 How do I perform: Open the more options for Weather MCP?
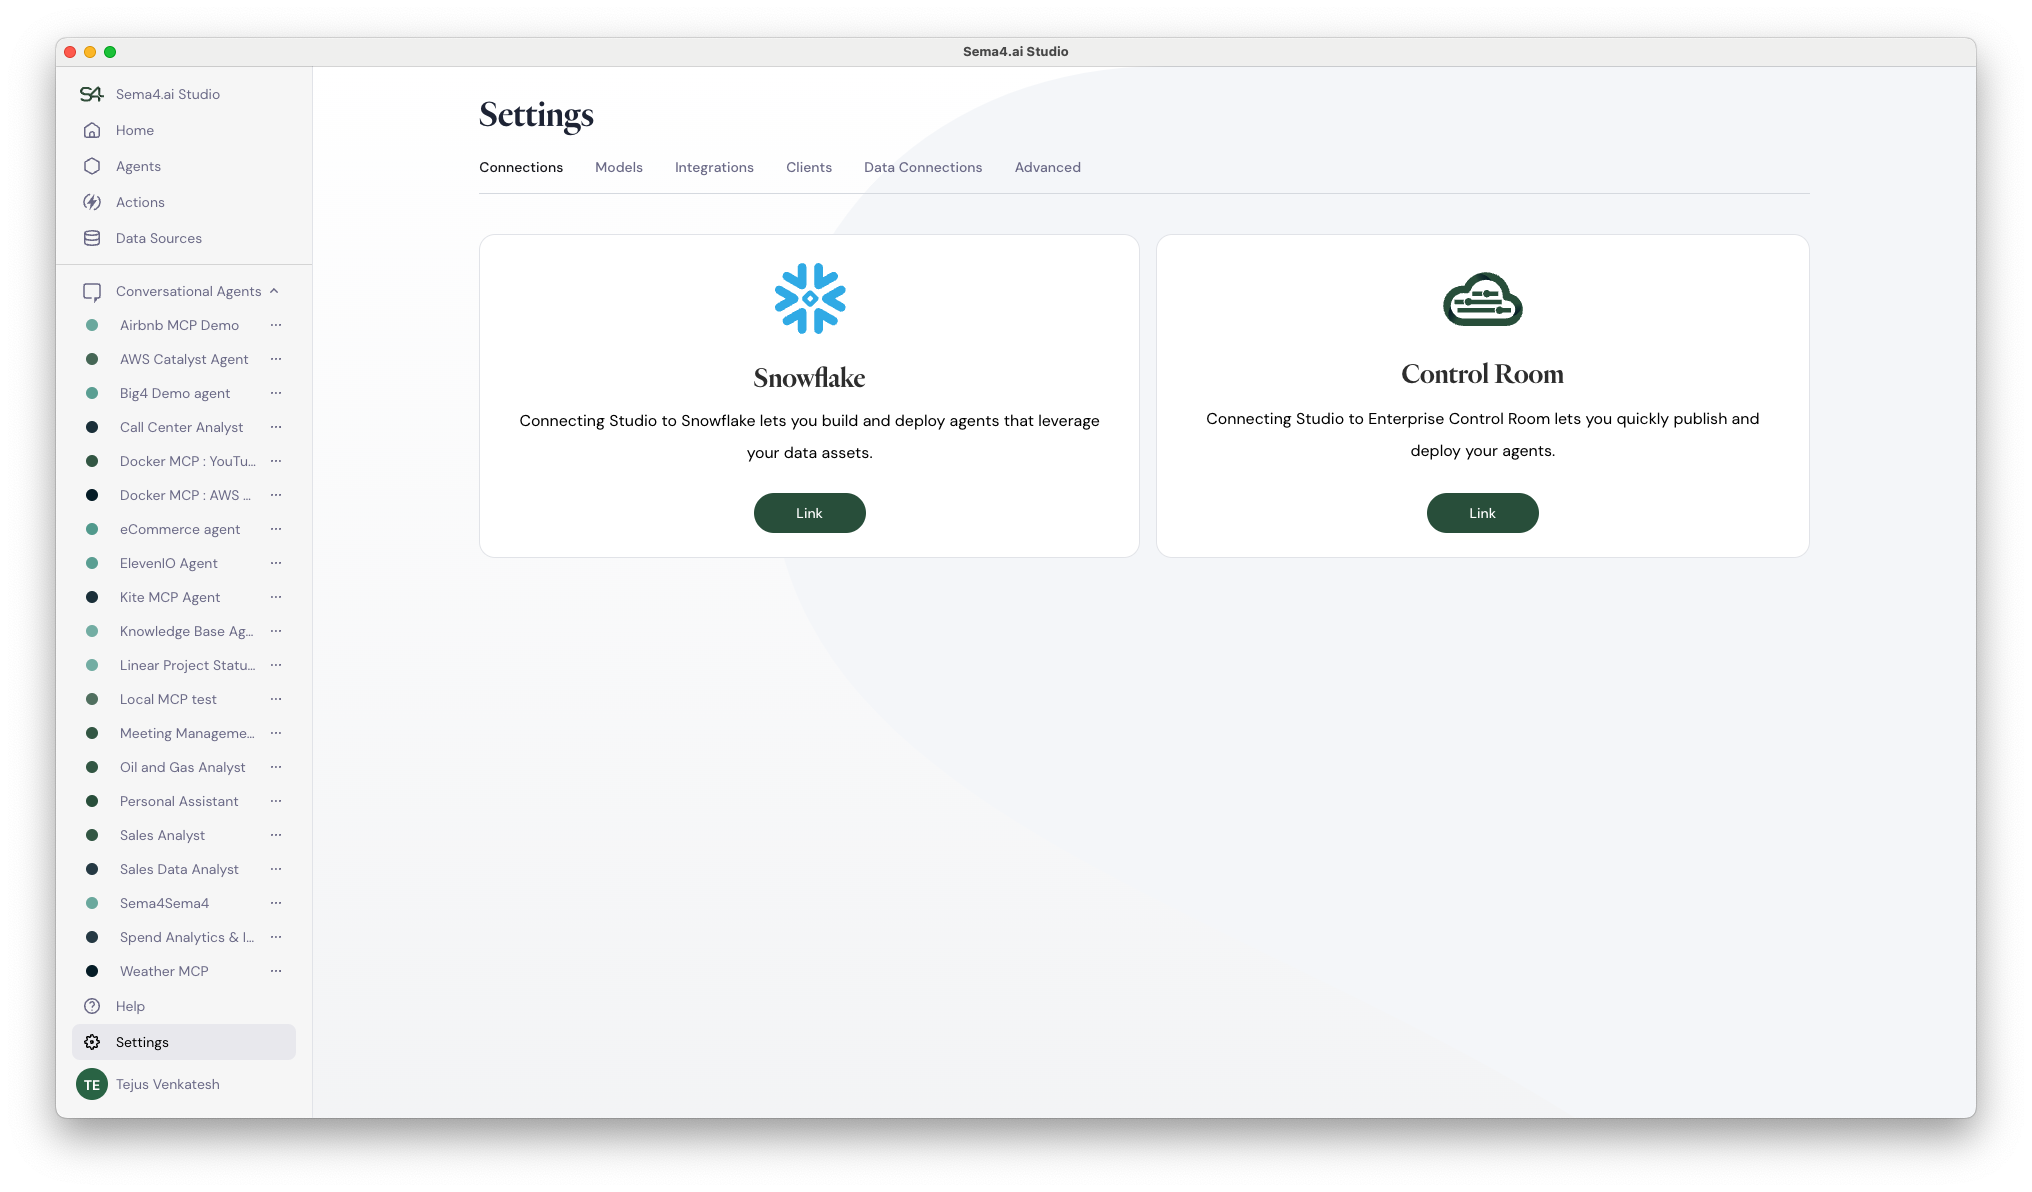[276, 971]
